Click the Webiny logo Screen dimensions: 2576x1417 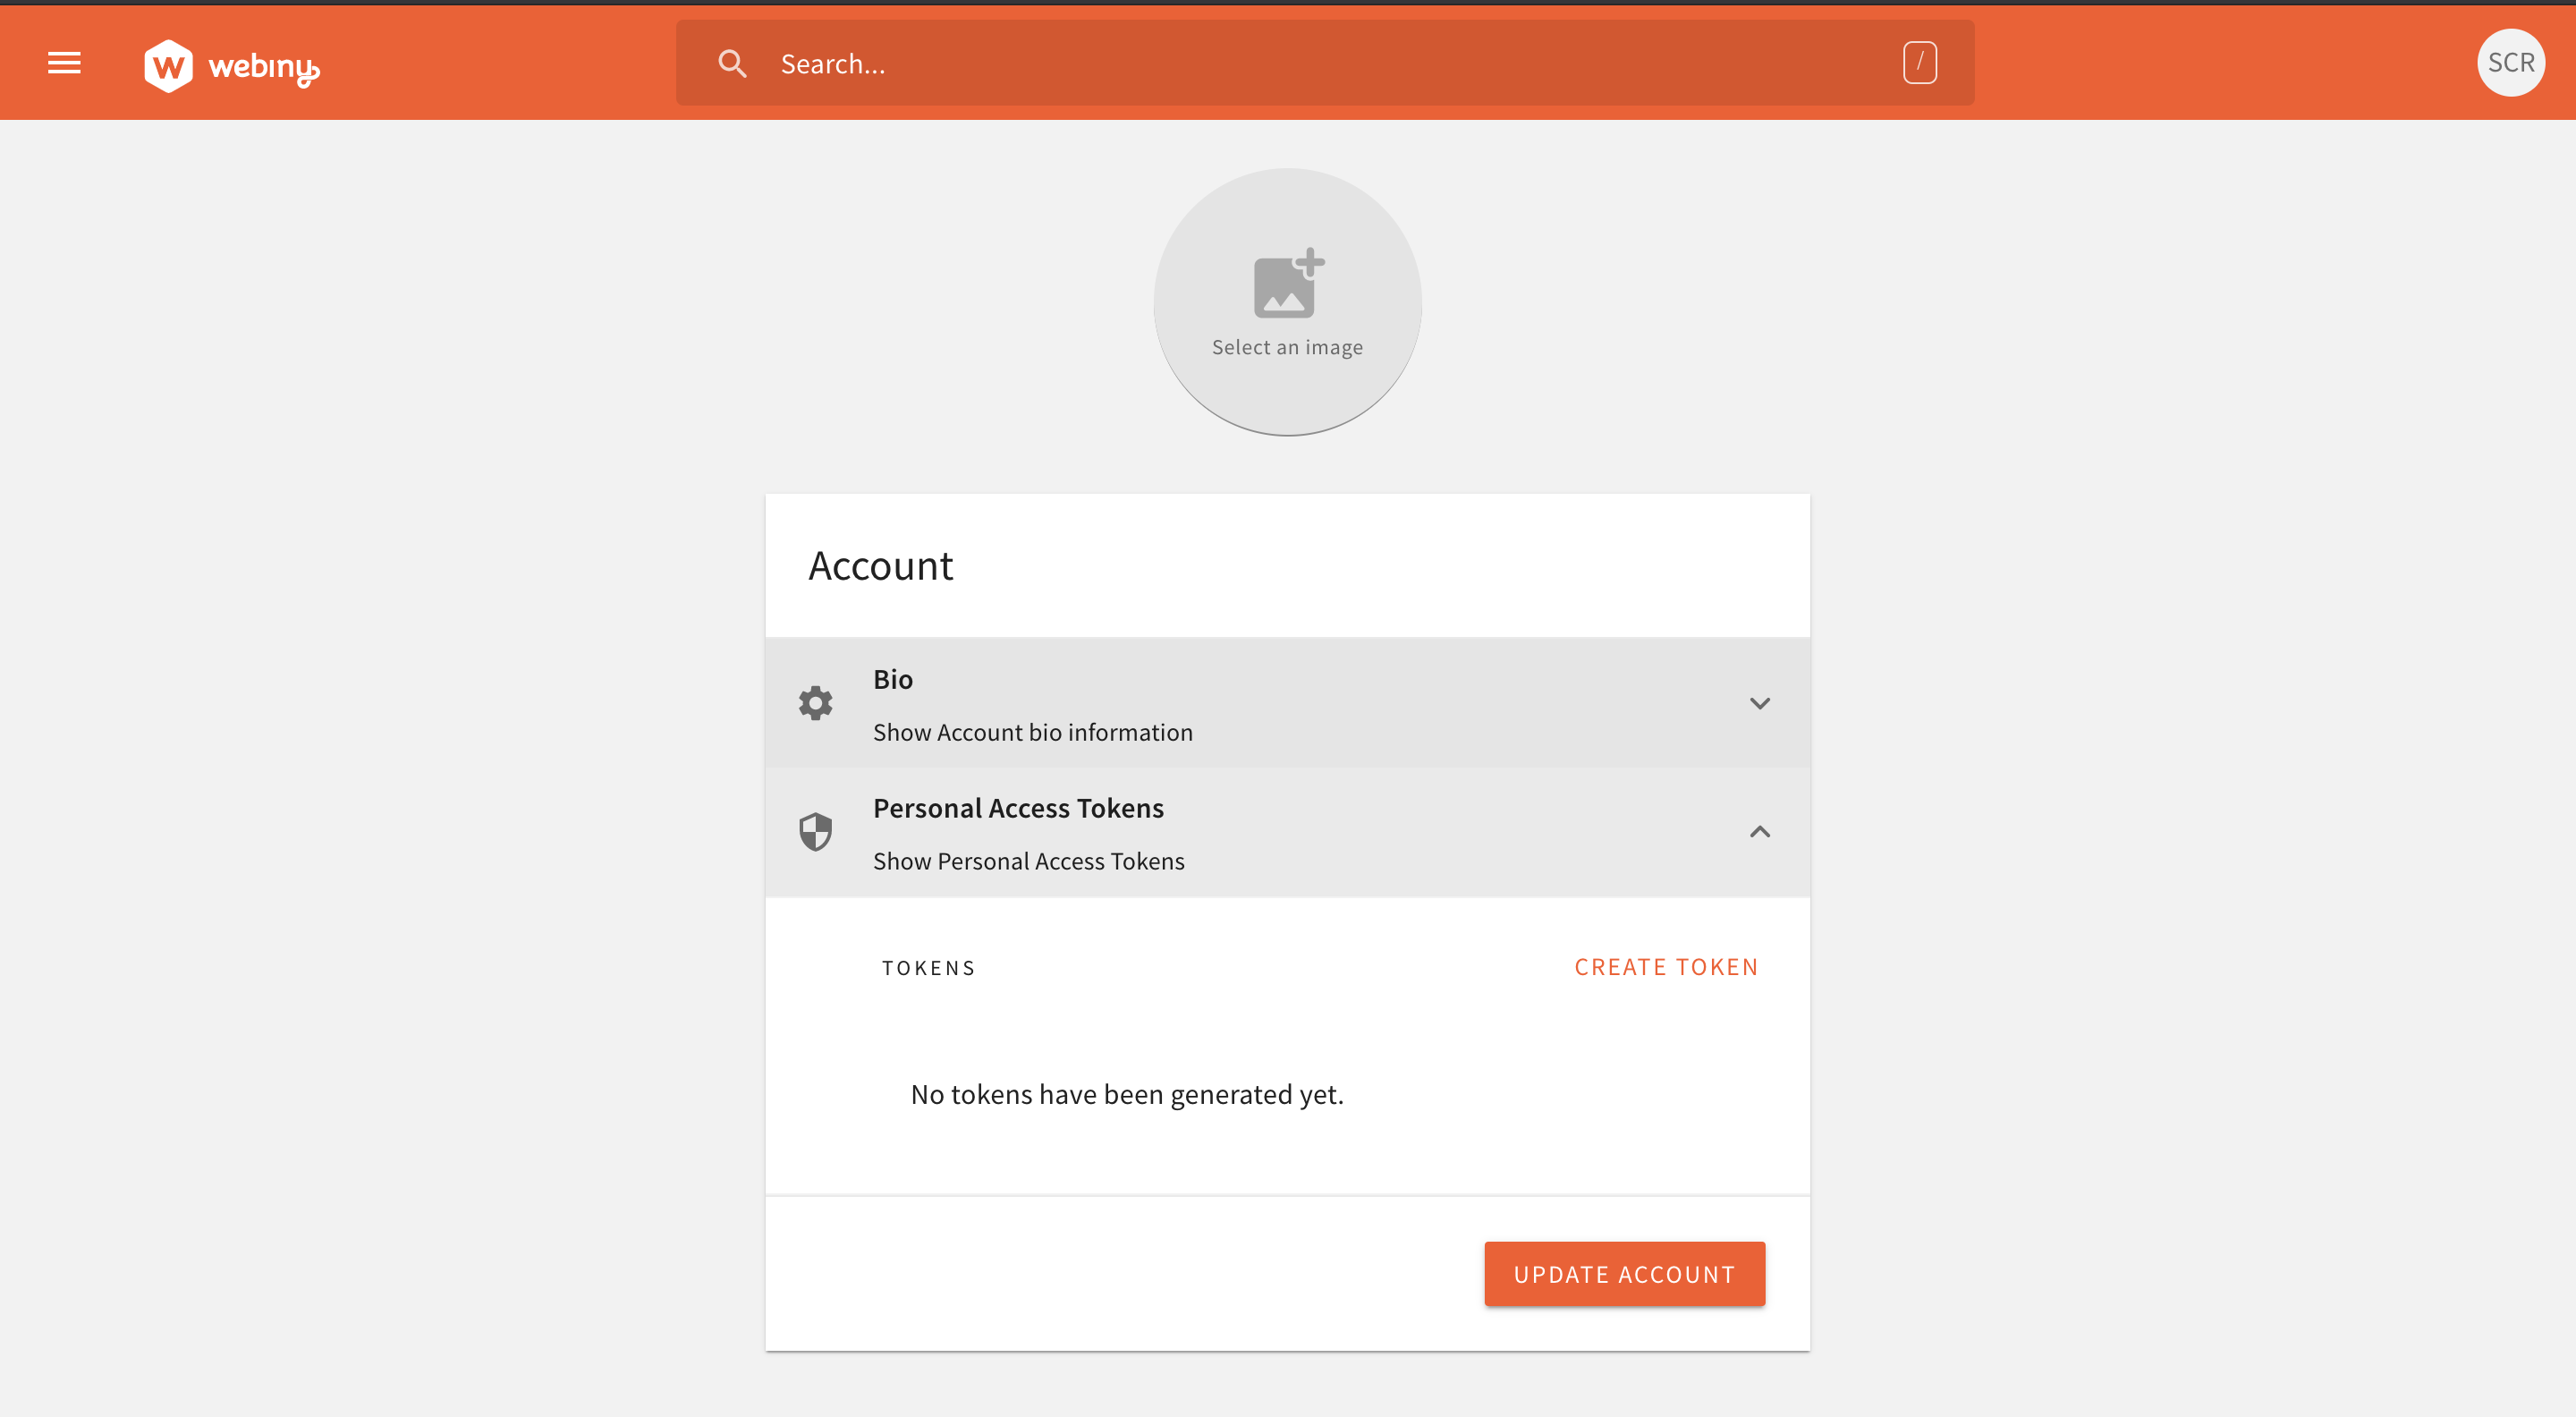click(231, 66)
